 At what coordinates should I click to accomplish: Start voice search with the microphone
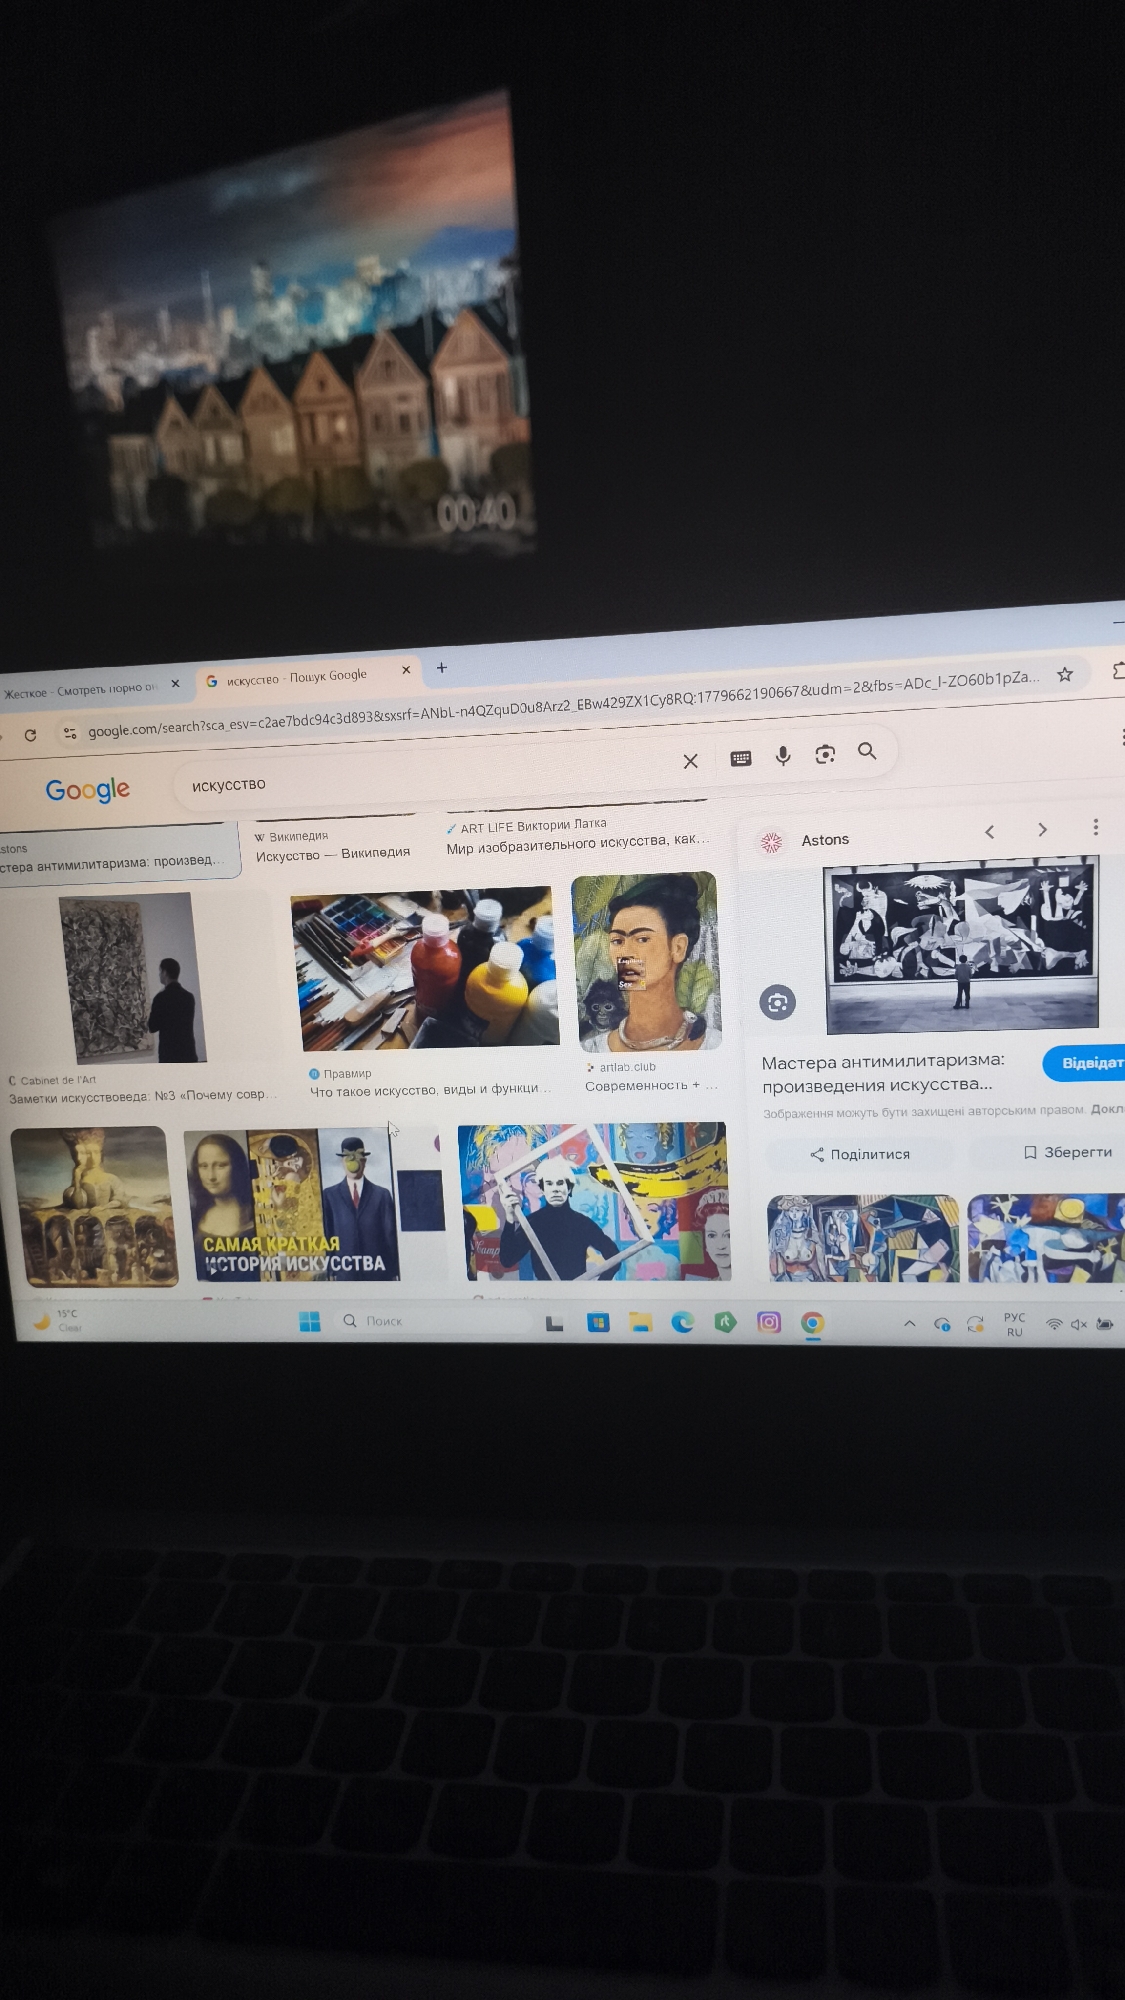(783, 756)
